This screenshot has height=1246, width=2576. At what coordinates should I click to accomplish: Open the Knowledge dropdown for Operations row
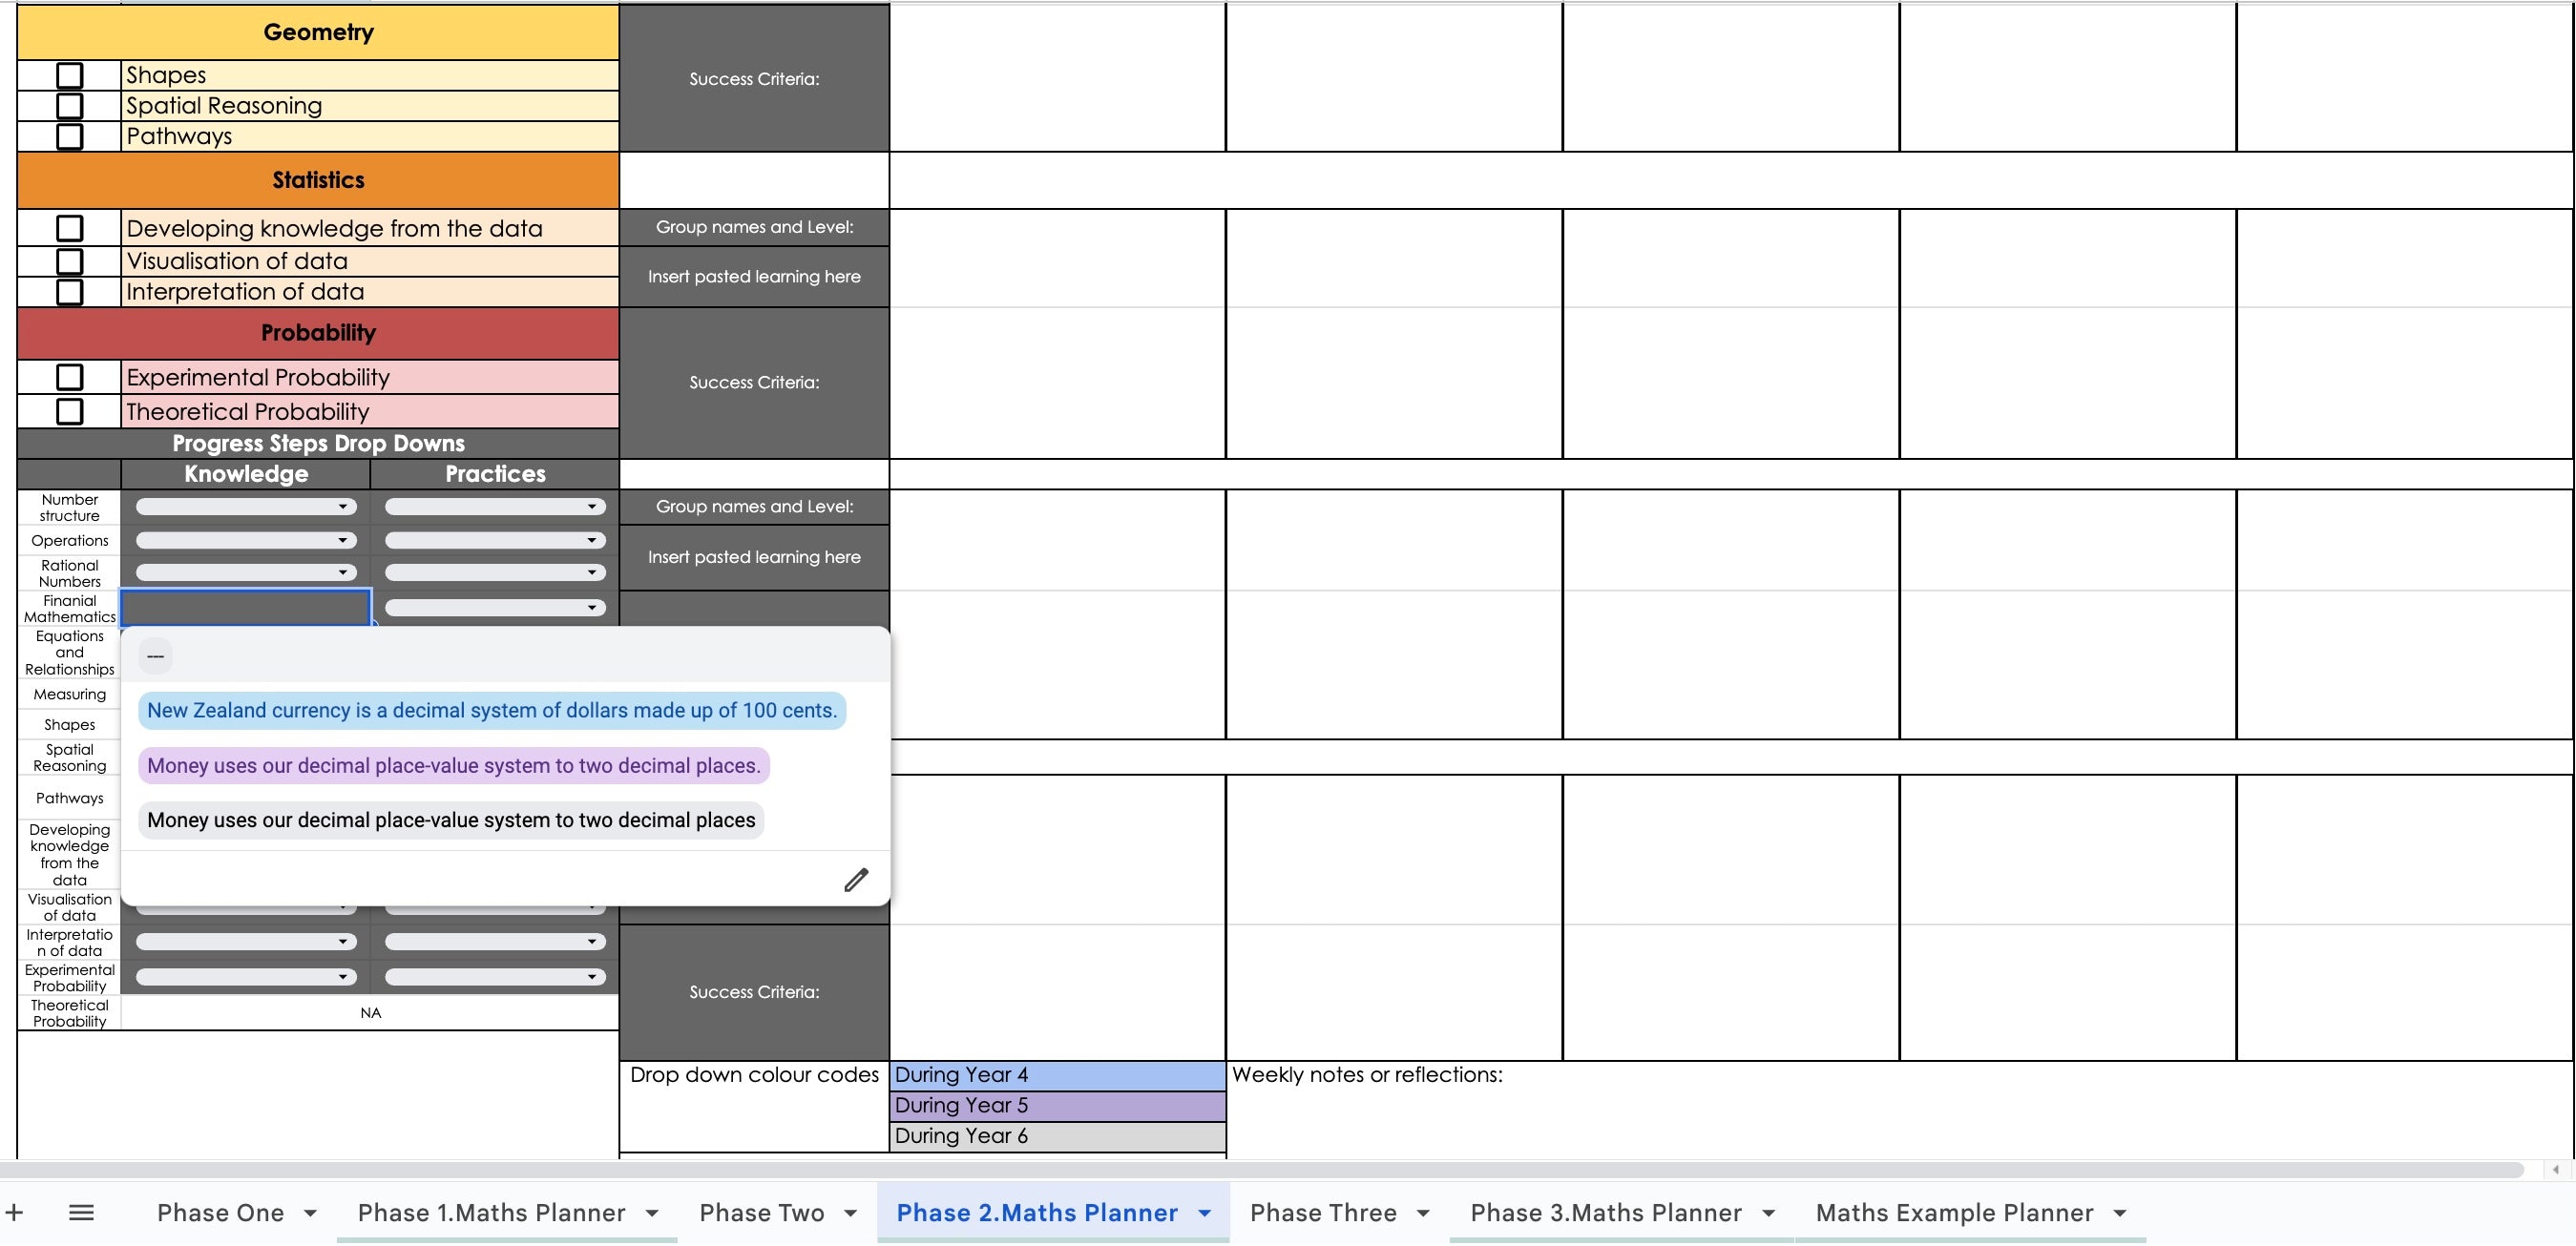click(244, 540)
